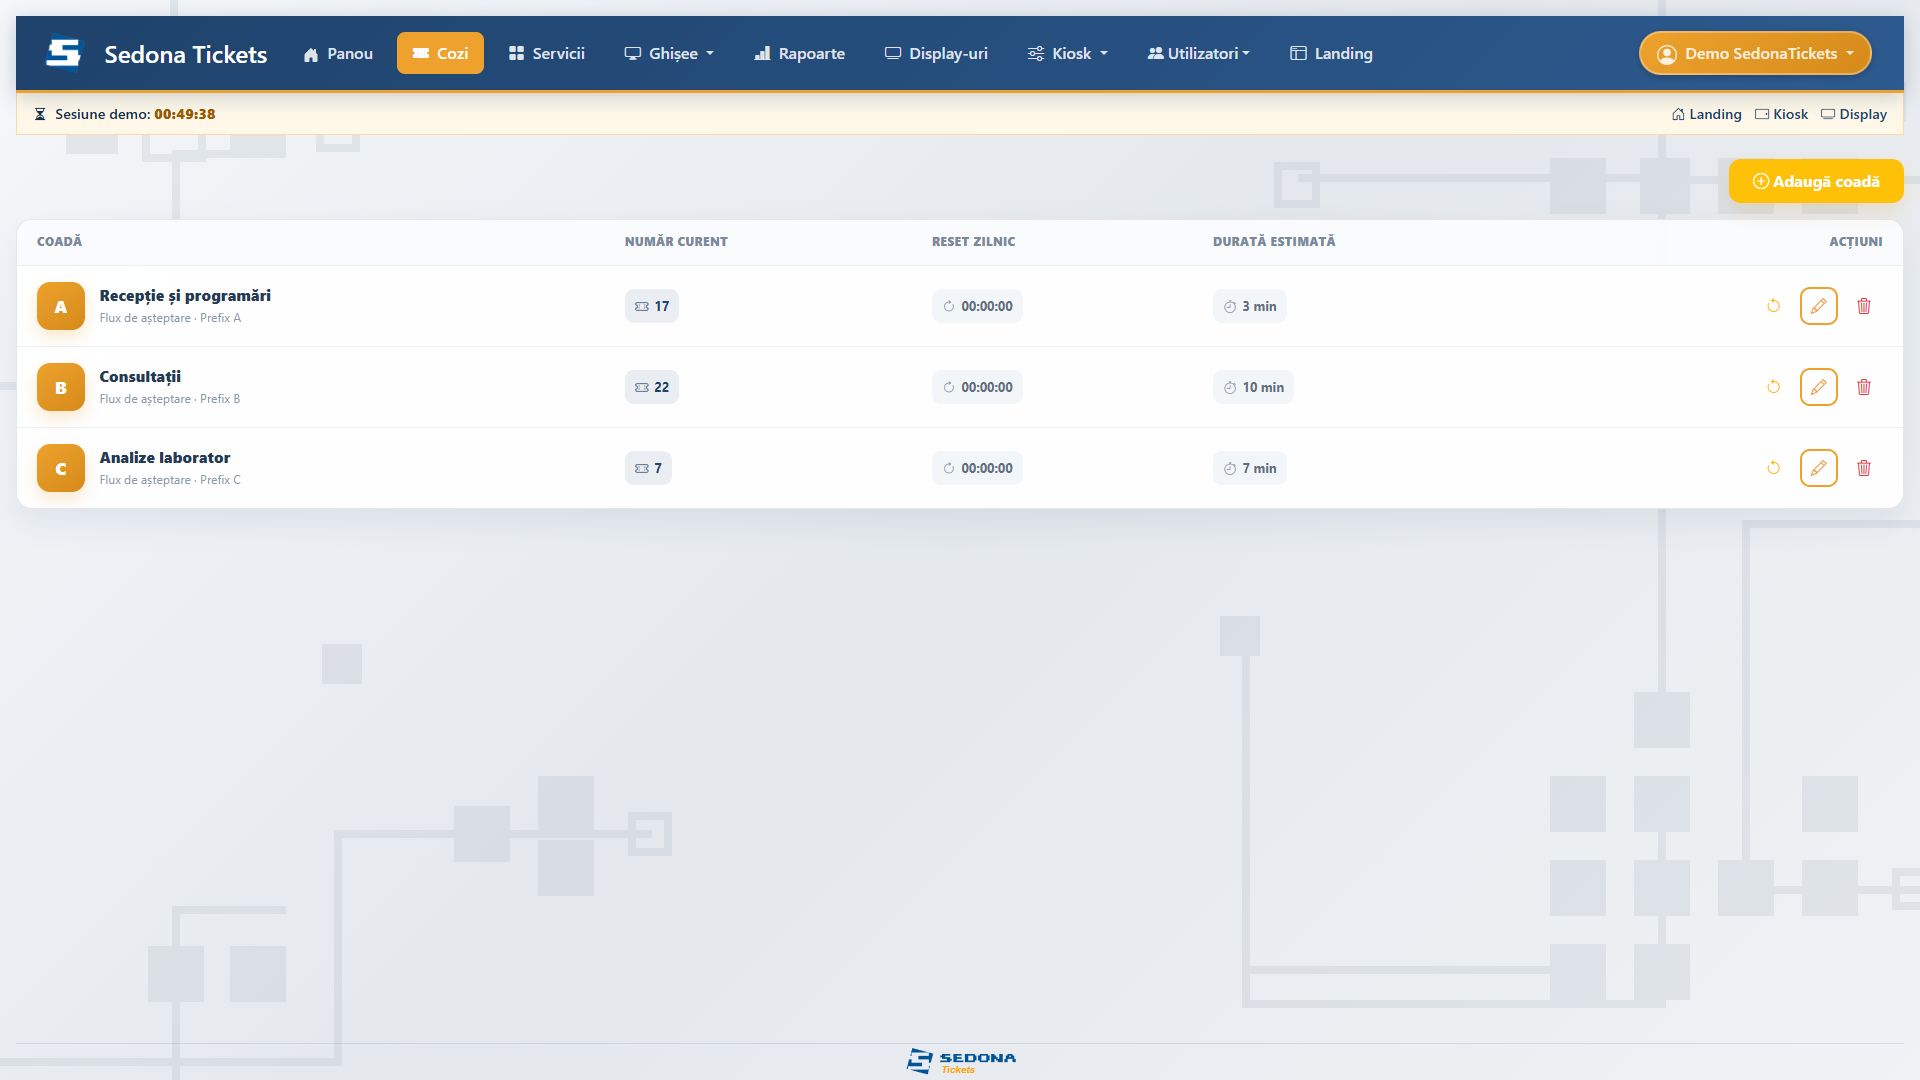Click the orange C queue badge
Viewport: 1920px width, 1080px height.
point(61,468)
